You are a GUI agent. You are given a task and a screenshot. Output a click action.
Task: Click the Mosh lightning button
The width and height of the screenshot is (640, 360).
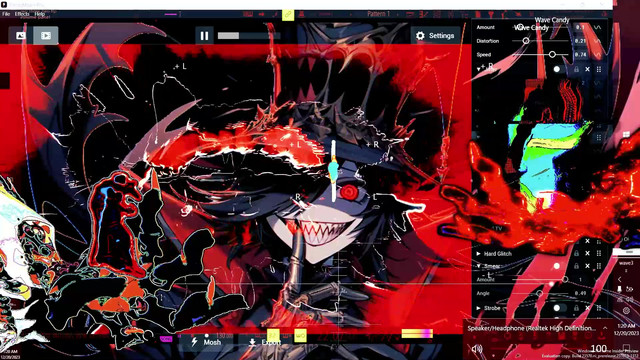pyautogui.click(x=207, y=342)
